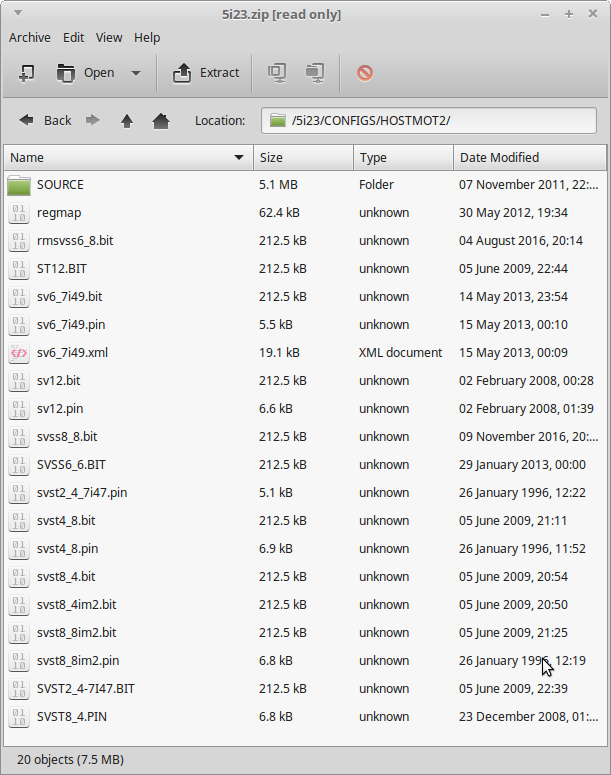Select the SVST2_4-7I47.BIT file icon
This screenshot has width=611, height=775.
pyautogui.click(x=19, y=689)
